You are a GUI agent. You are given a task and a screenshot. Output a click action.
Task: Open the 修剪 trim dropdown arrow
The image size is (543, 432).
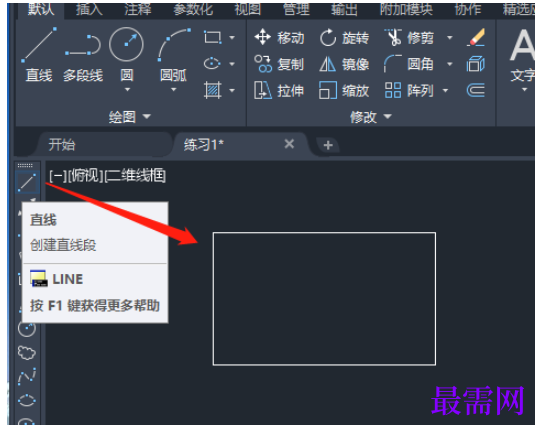(449, 37)
